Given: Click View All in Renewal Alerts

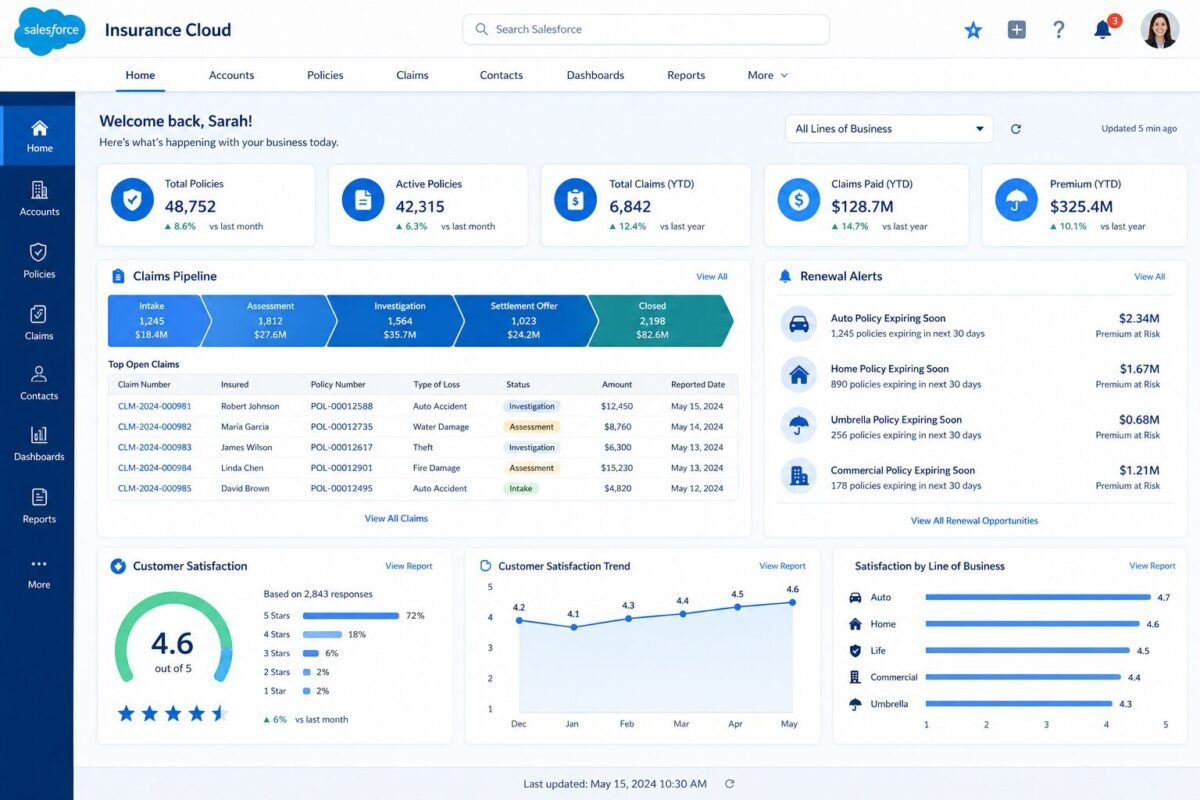Looking at the screenshot, I should pyautogui.click(x=1149, y=277).
